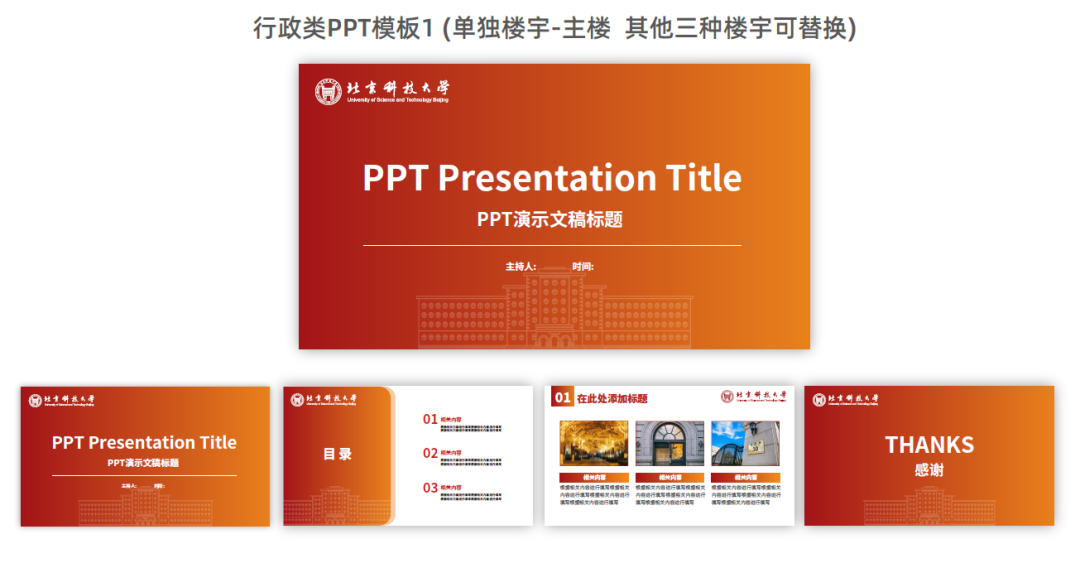The height and width of the screenshot is (563, 1080).
Task: Click the logo on the 目录 slide
Action: pyautogui.click(x=323, y=400)
